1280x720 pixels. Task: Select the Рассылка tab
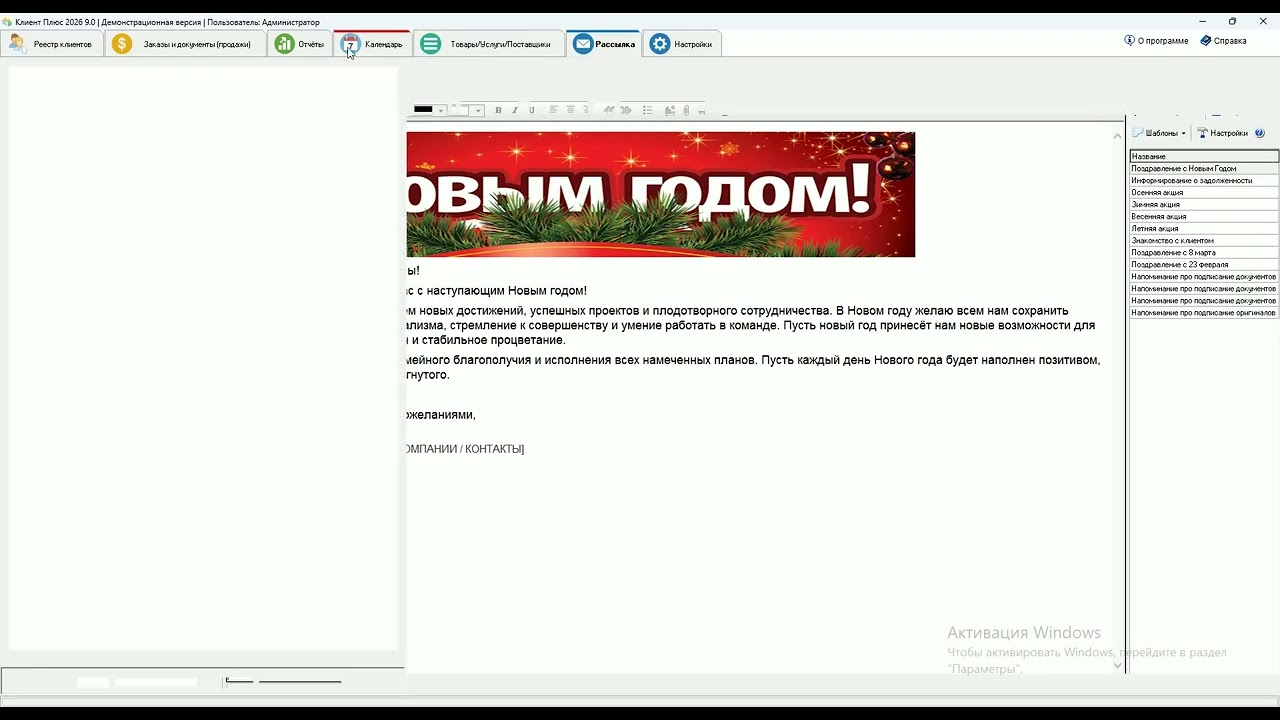click(x=604, y=44)
